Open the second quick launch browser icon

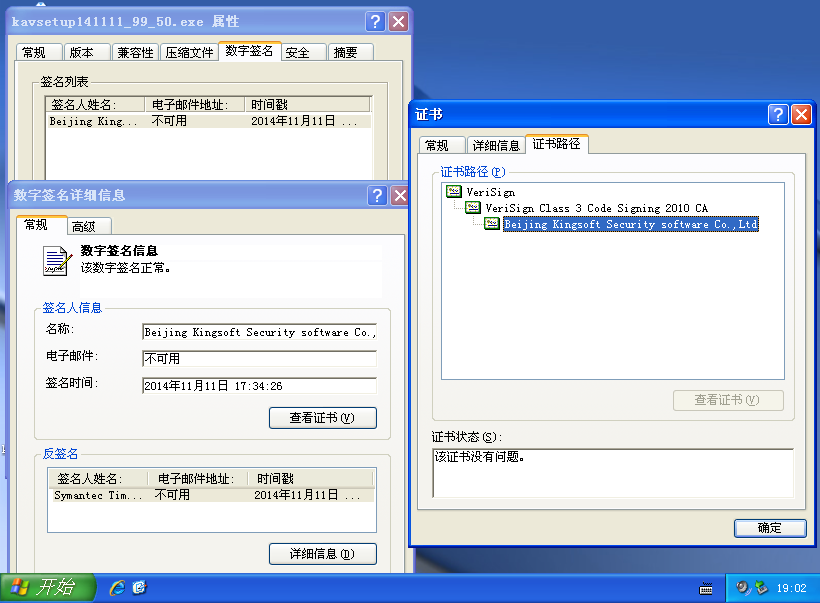[140, 588]
